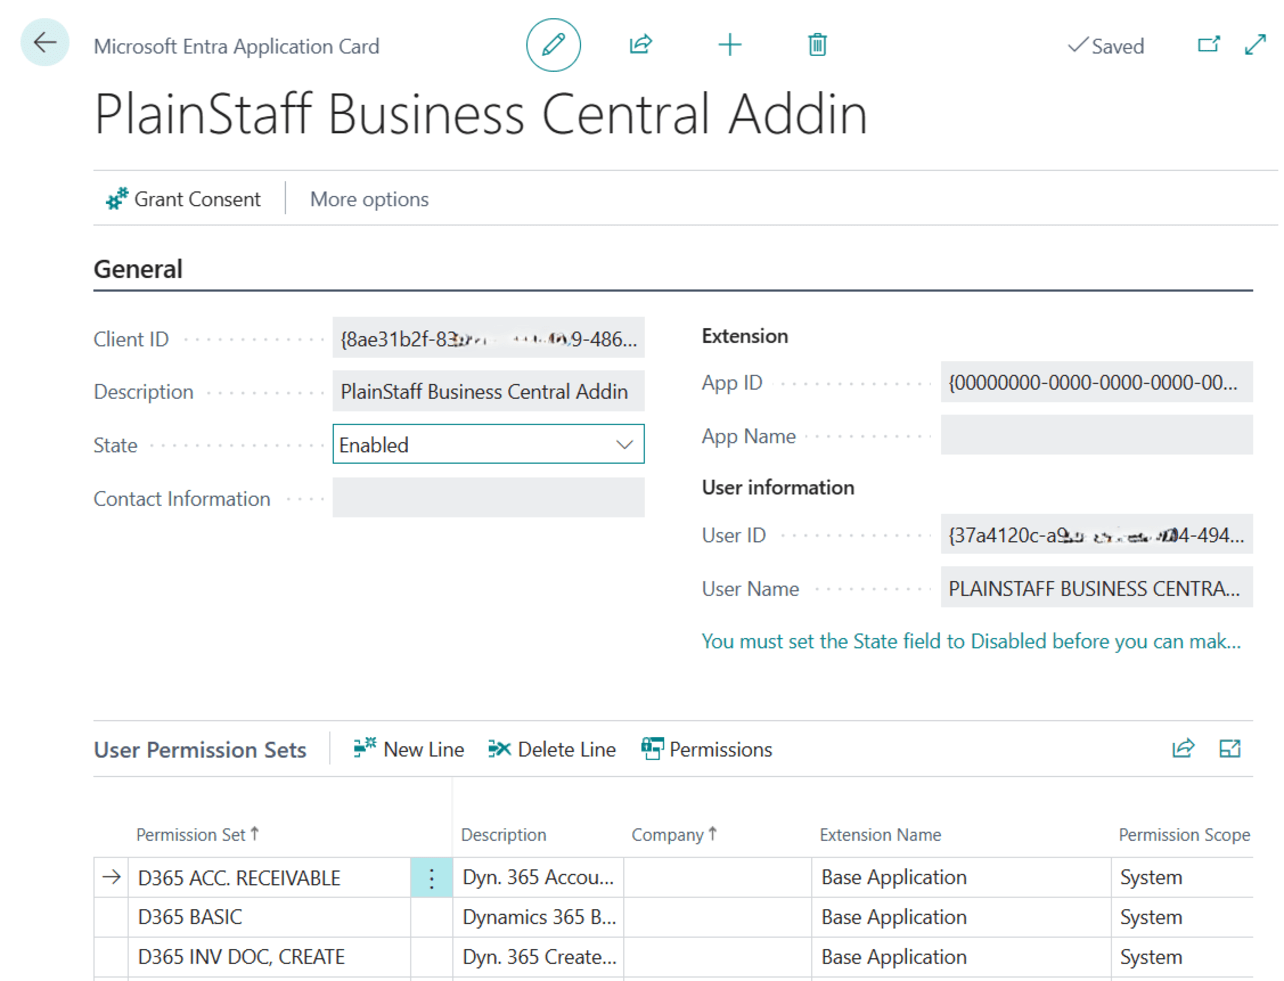Click the Saved status indicator
The height and width of the screenshot is (981, 1284).
pyautogui.click(x=1106, y=46)
